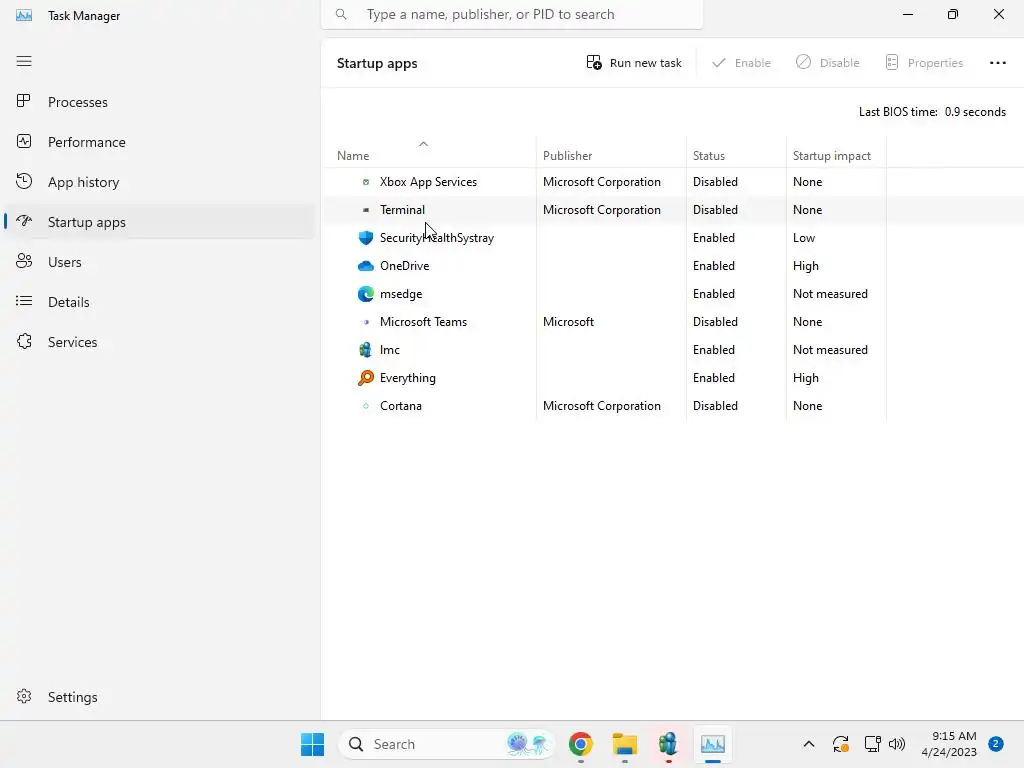The image size is (1024, 768).
Task: Click the OneDrive cloud icon
Action: (366, 266)
